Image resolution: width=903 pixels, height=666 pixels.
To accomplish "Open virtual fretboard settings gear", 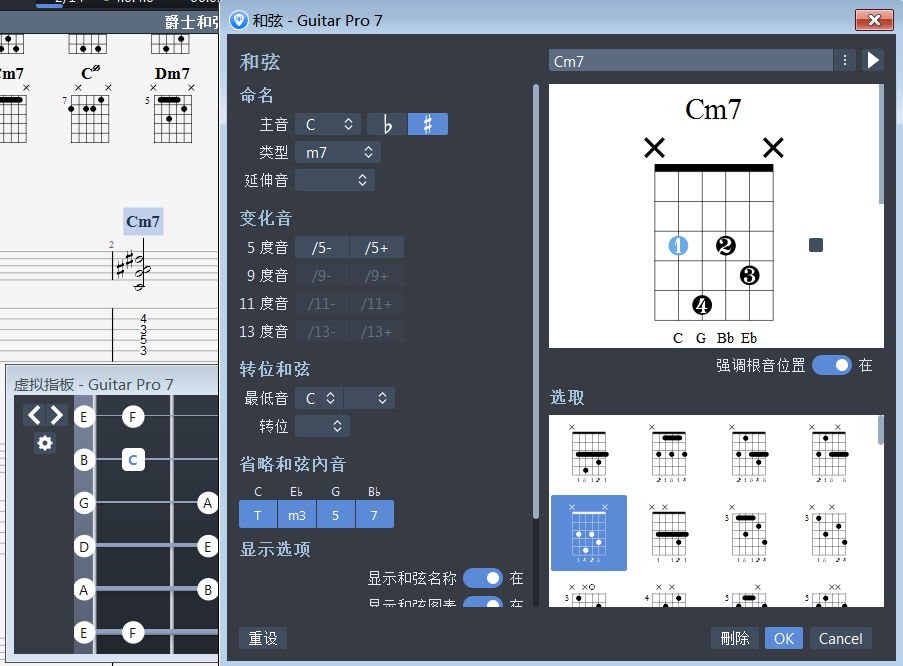I will (x=44, y=443).
